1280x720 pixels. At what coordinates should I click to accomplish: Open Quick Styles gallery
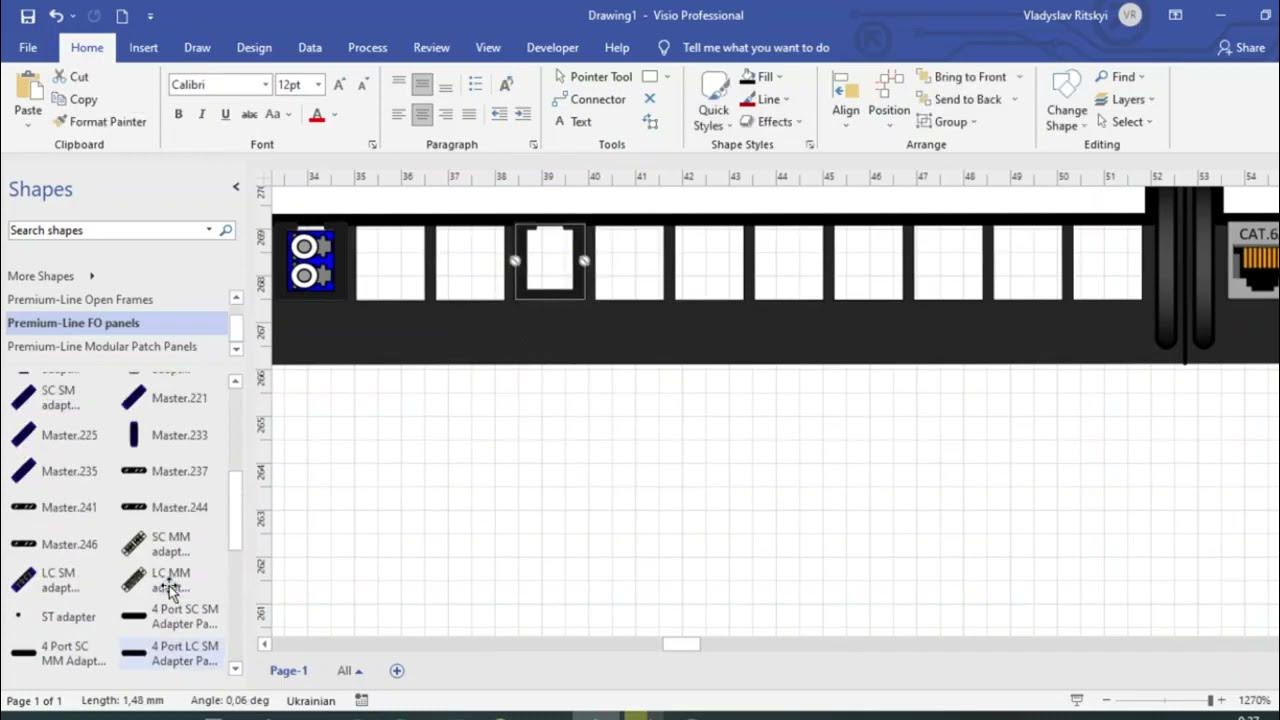pyautogui.click(x=714, y=101)
